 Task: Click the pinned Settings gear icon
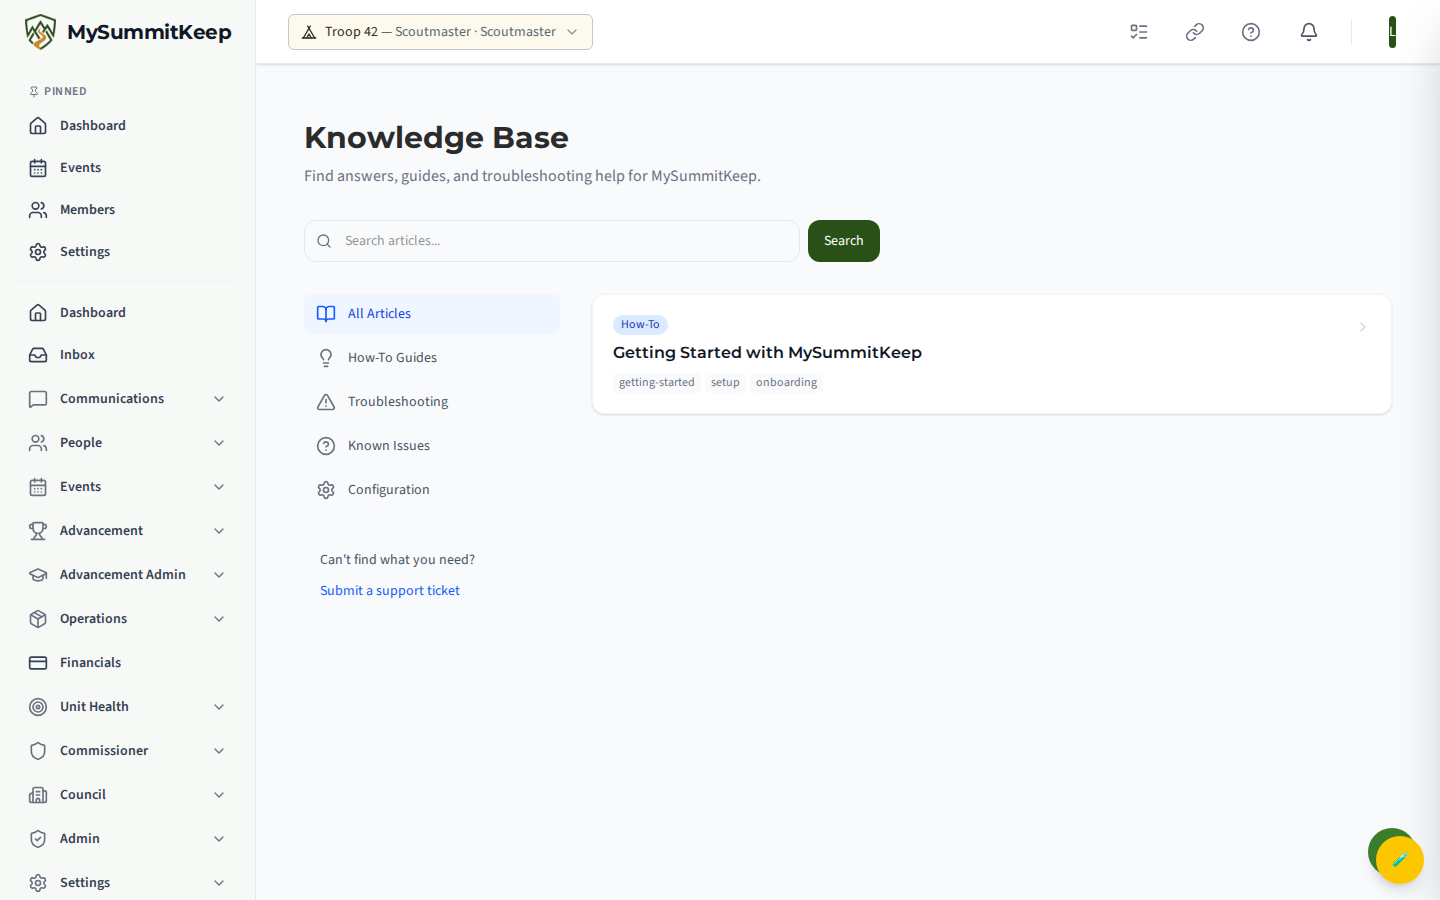[x=38, y=252]
